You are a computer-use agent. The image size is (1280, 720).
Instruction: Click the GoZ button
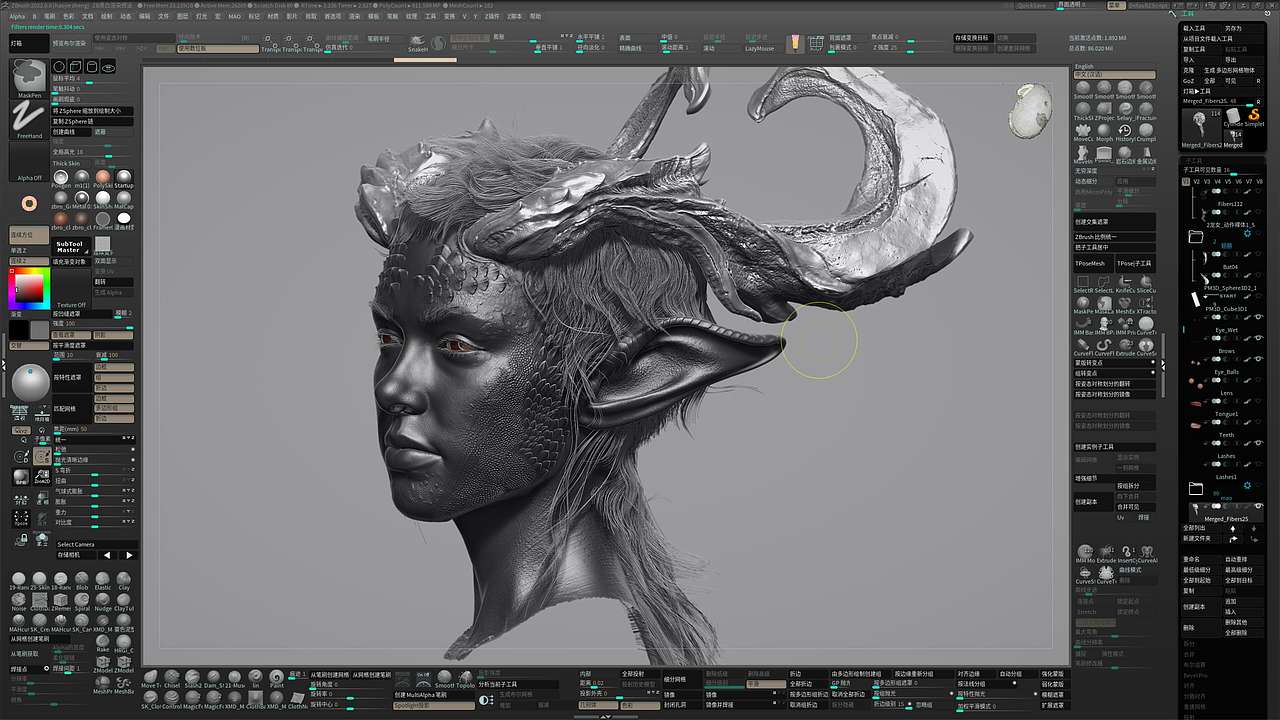coord(1189,81)
